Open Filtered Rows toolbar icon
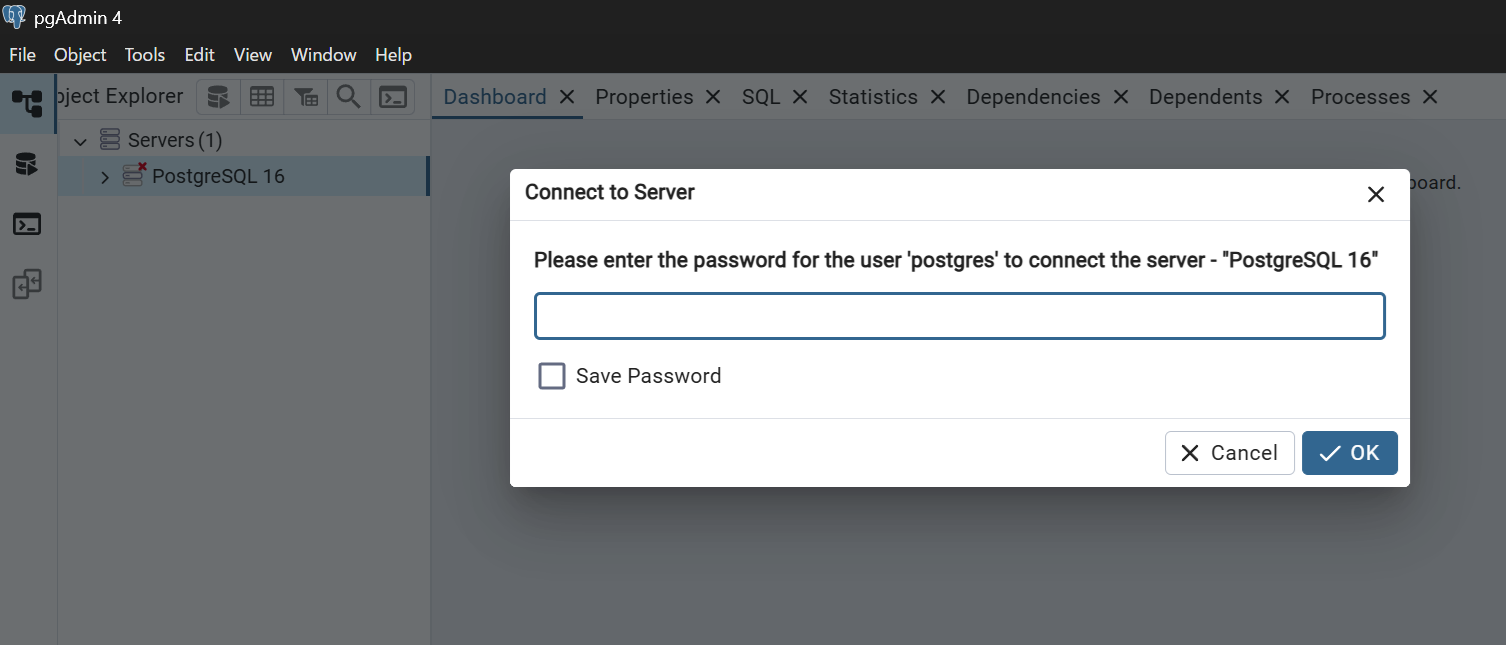 [306, 97]
